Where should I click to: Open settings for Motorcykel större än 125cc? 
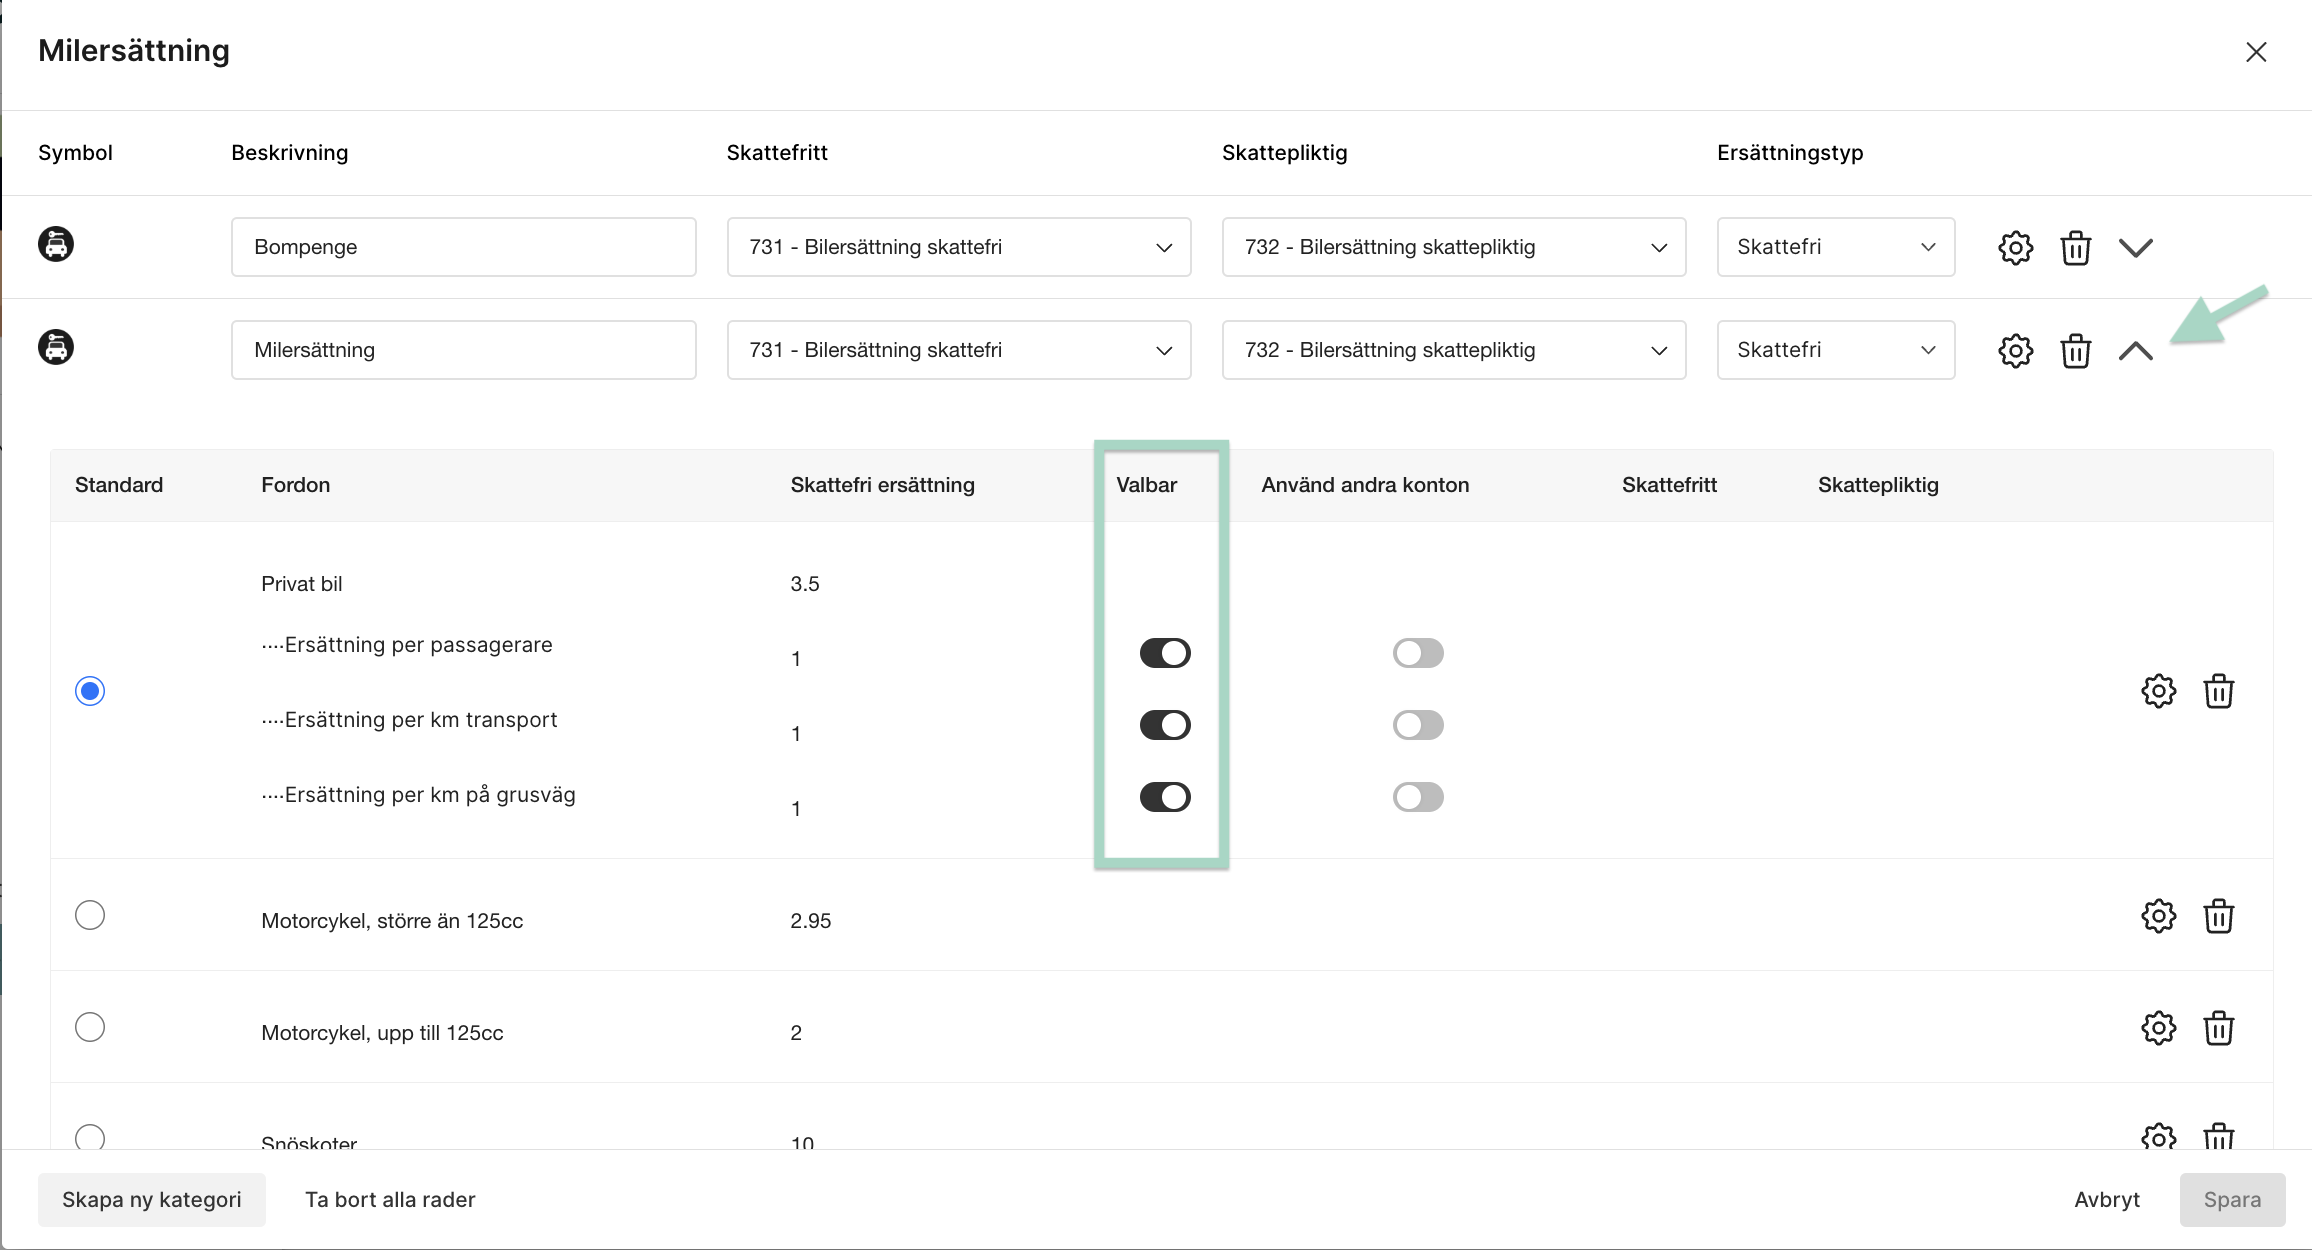[x=2158, y=916]
